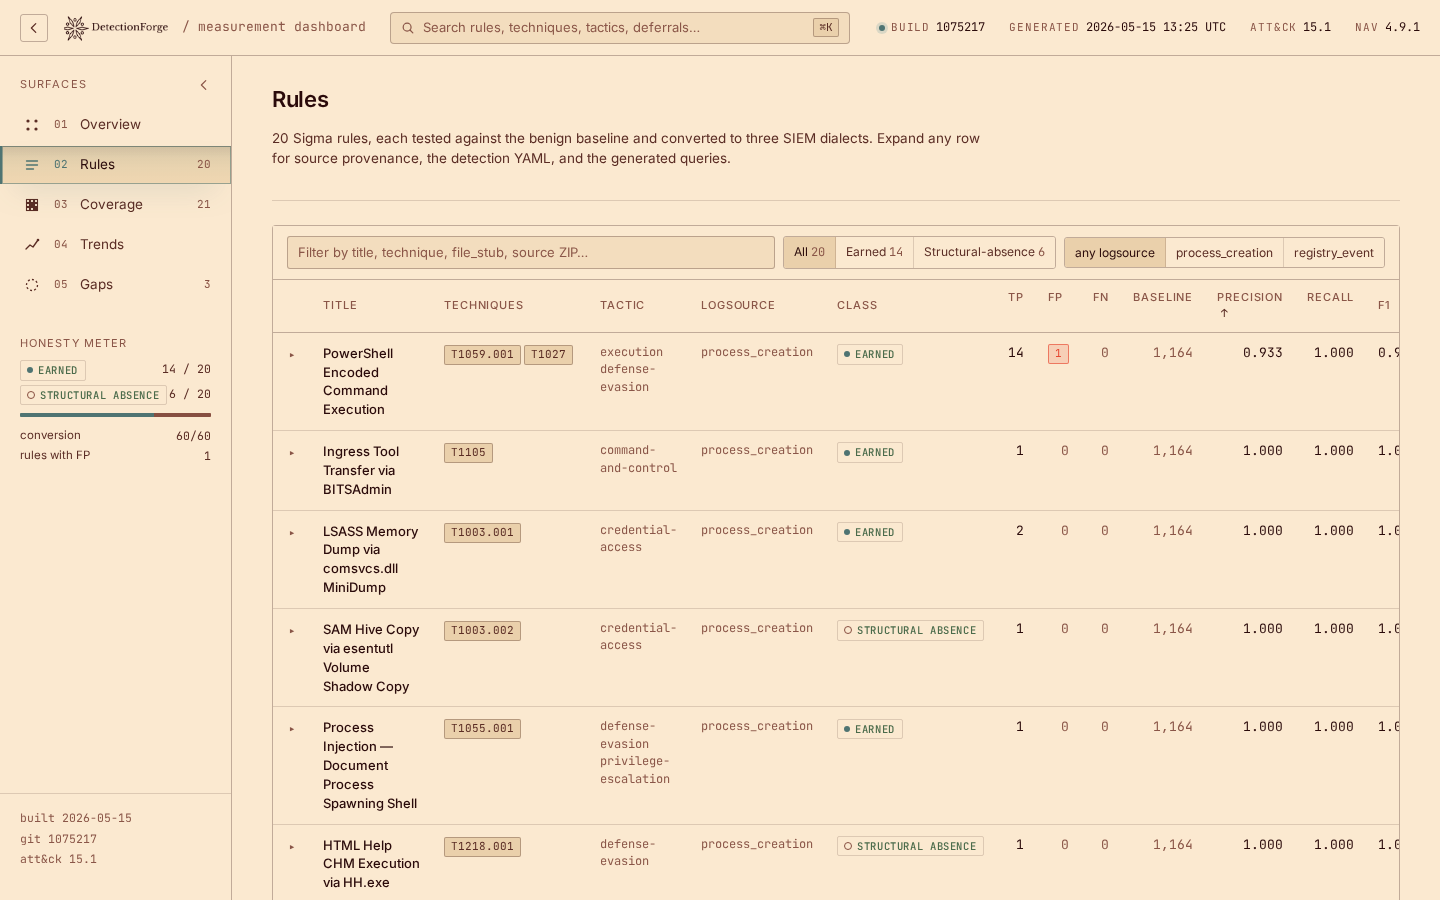
Task: Select the Earned 14 filter
Action: coord(874,252)
